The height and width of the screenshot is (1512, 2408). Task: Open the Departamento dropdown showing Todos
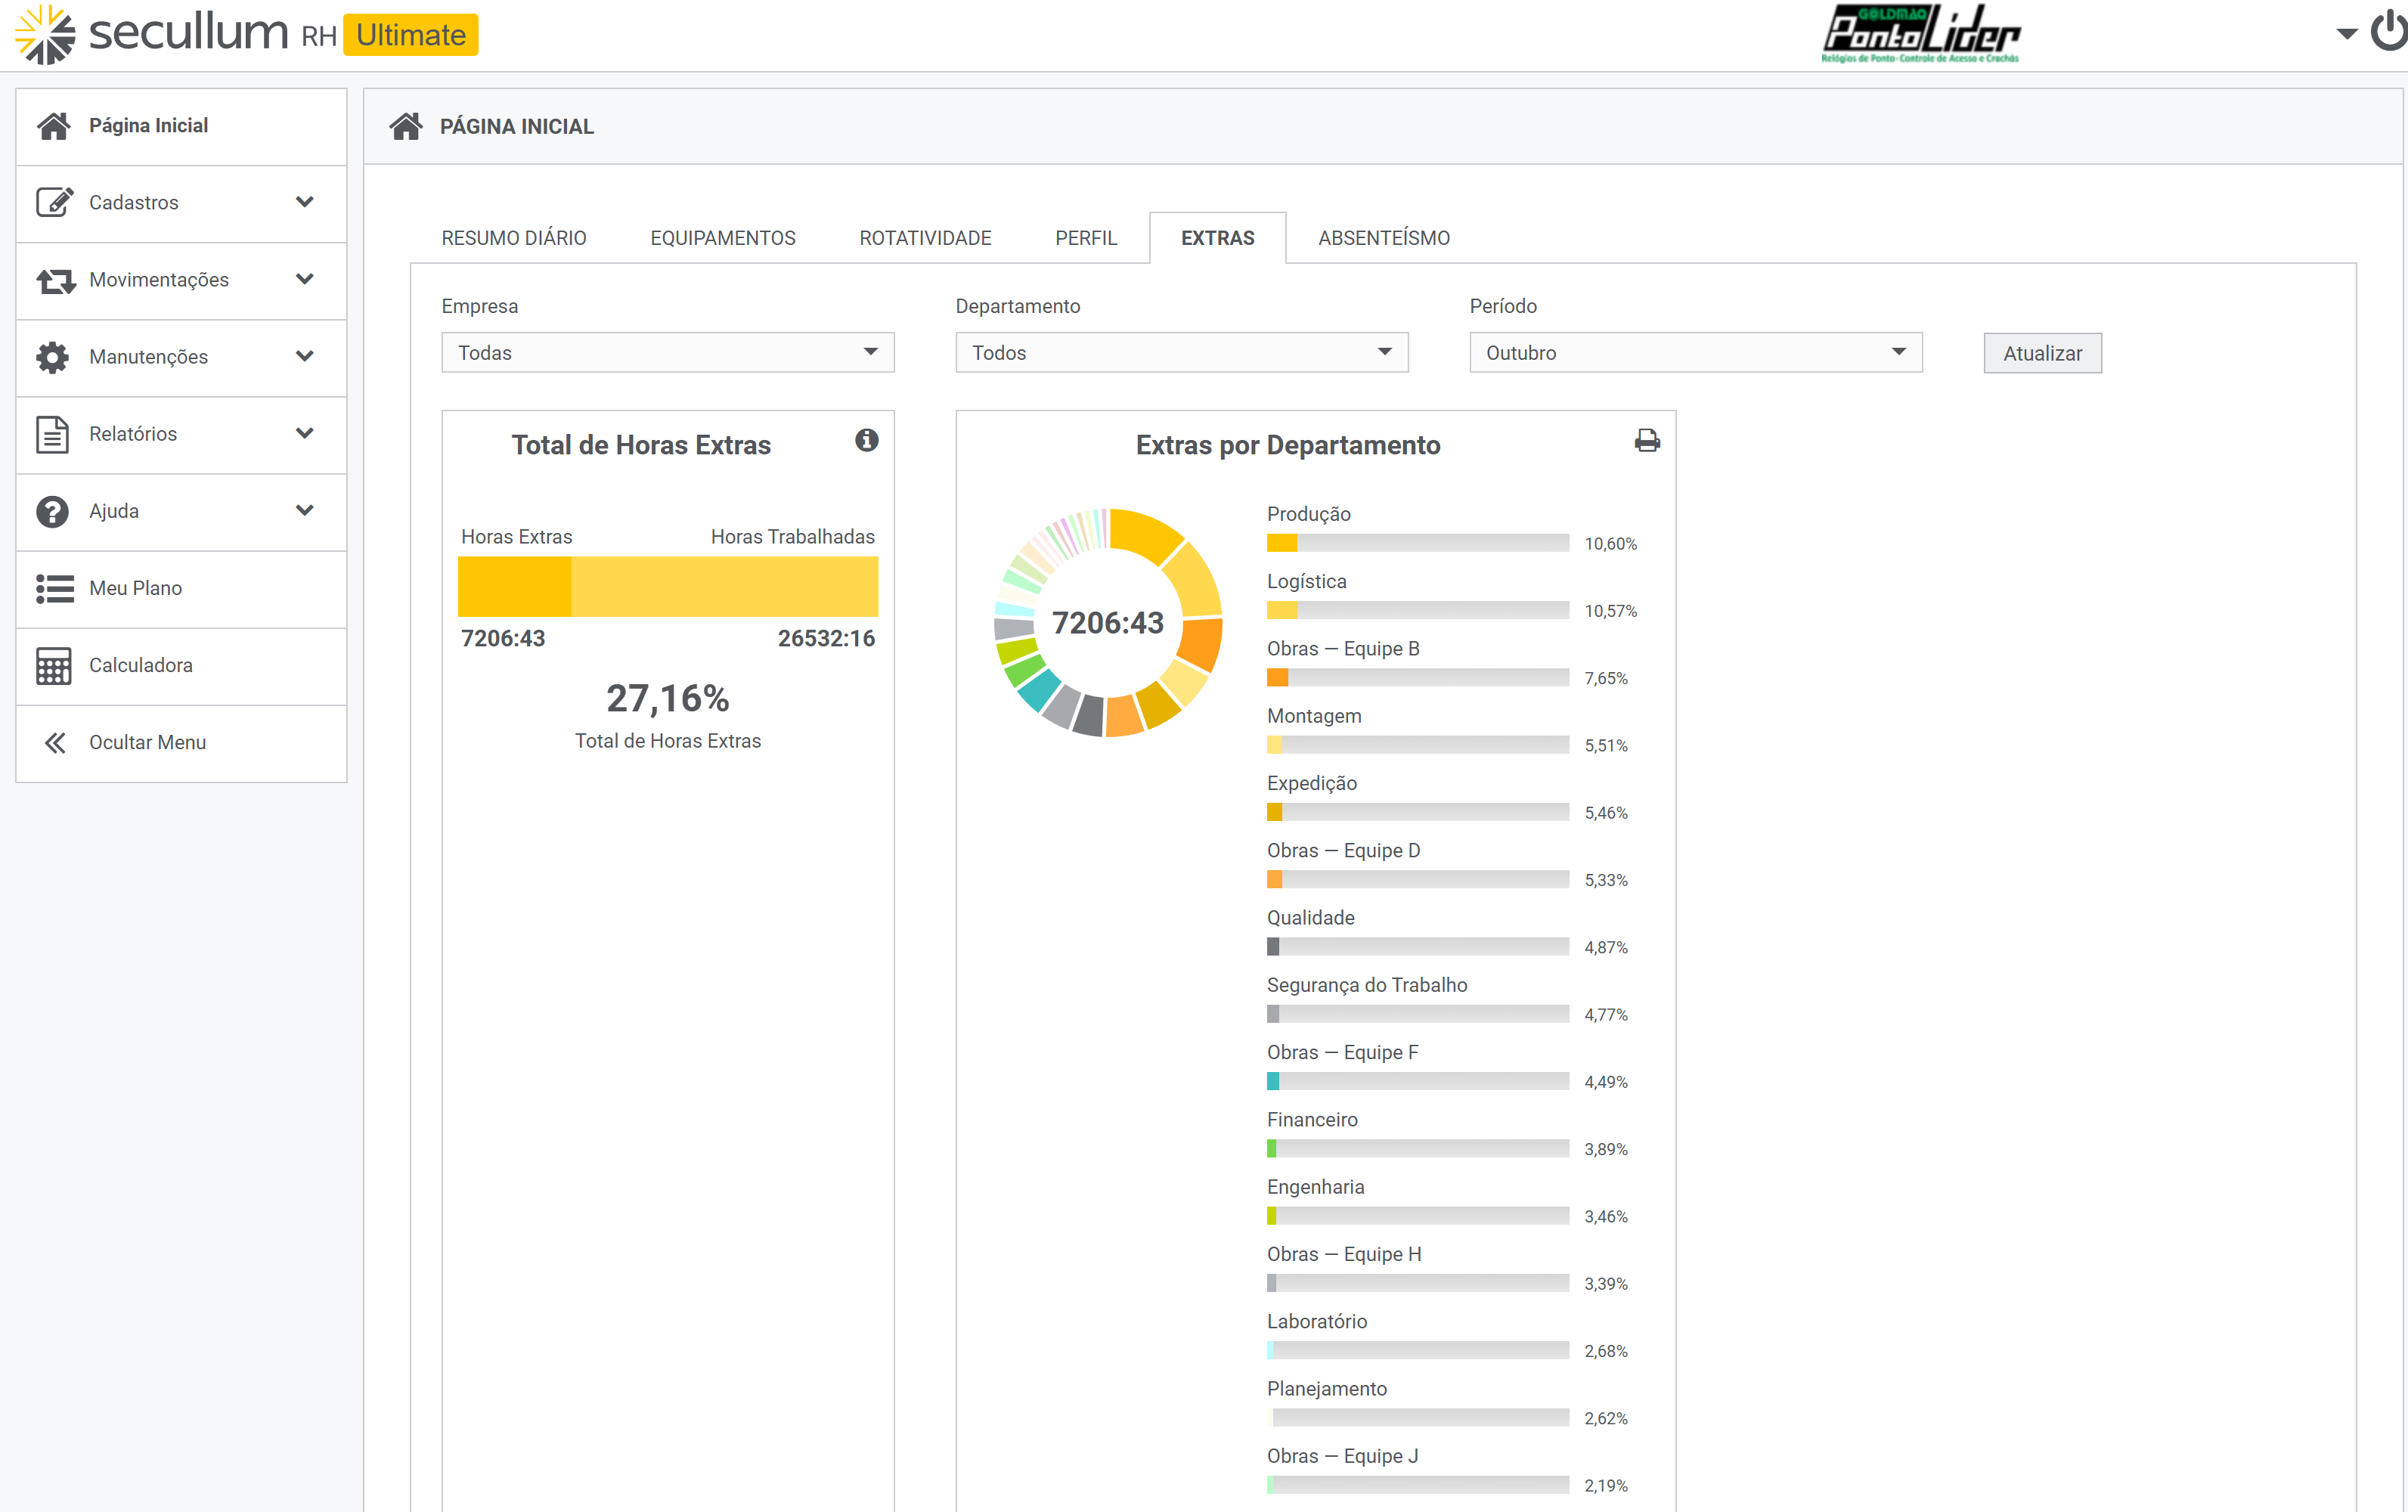(x=1181, y=352)
